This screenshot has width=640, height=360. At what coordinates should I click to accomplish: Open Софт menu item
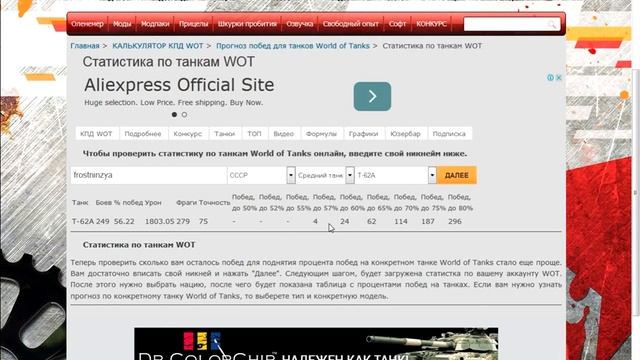pos(397,24)
